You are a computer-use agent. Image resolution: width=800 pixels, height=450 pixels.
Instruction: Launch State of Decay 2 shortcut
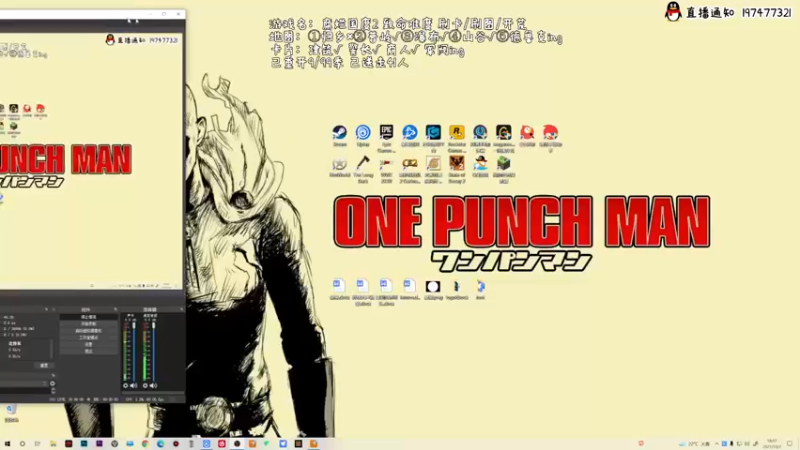click(x=457, y=169)
